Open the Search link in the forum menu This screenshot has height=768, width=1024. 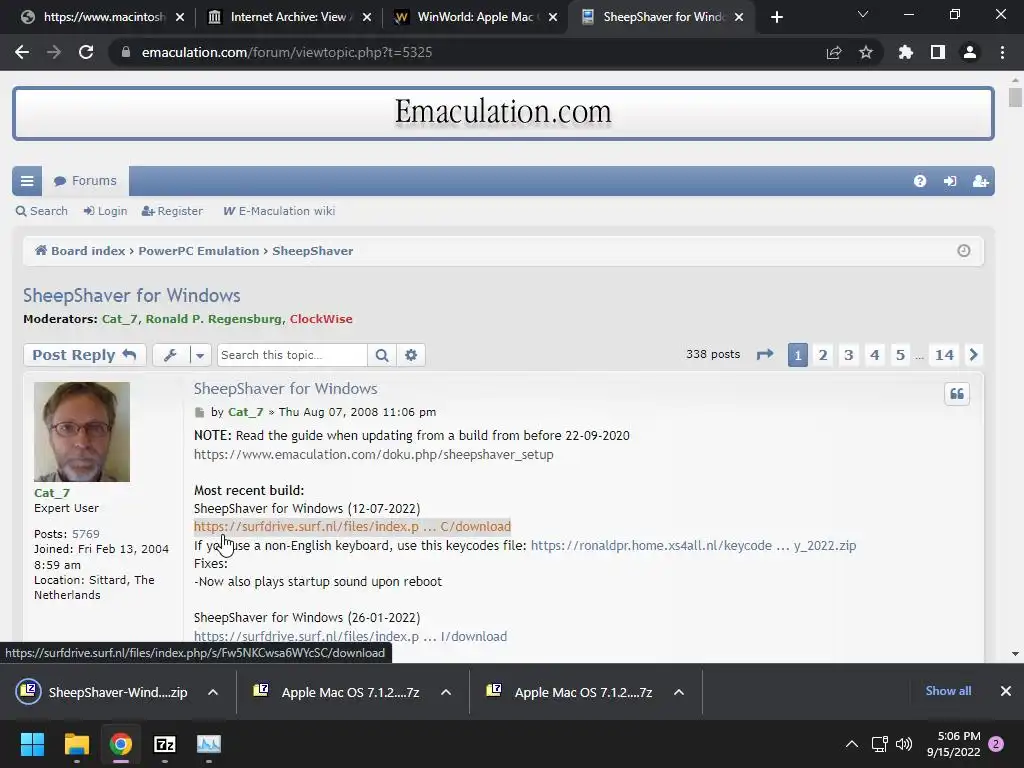pos(42,211)
